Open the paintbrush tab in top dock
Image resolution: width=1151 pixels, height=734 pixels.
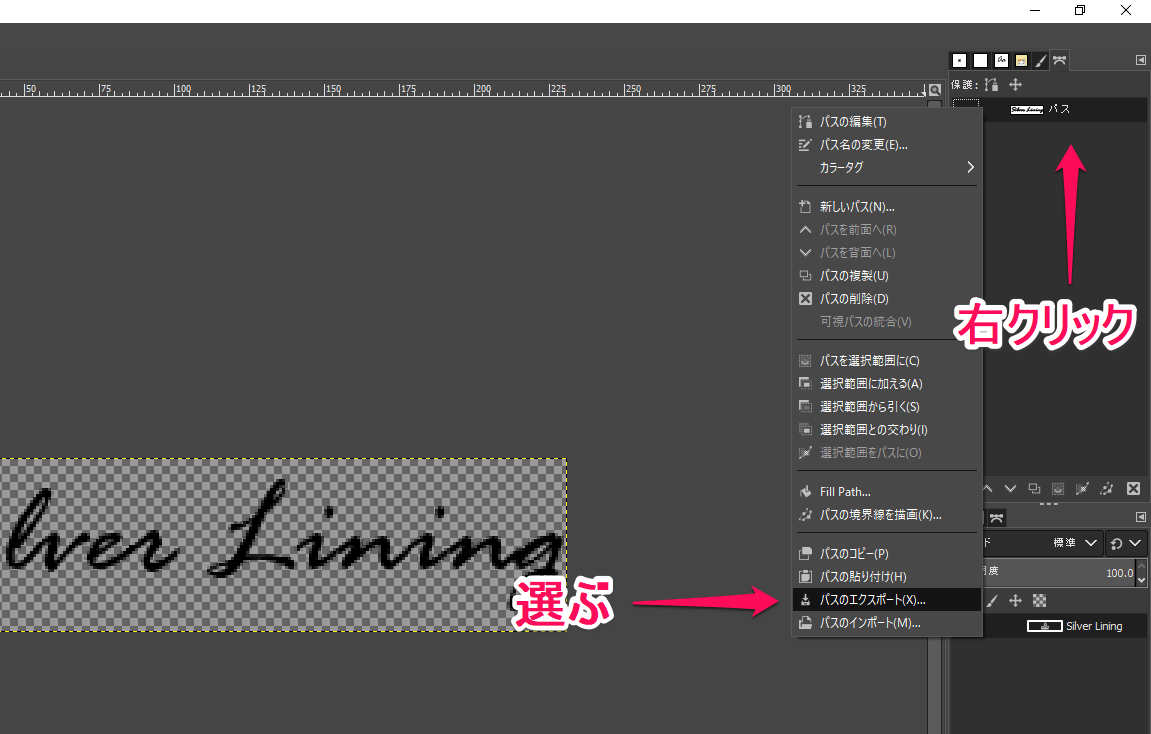click(1040, 61)
